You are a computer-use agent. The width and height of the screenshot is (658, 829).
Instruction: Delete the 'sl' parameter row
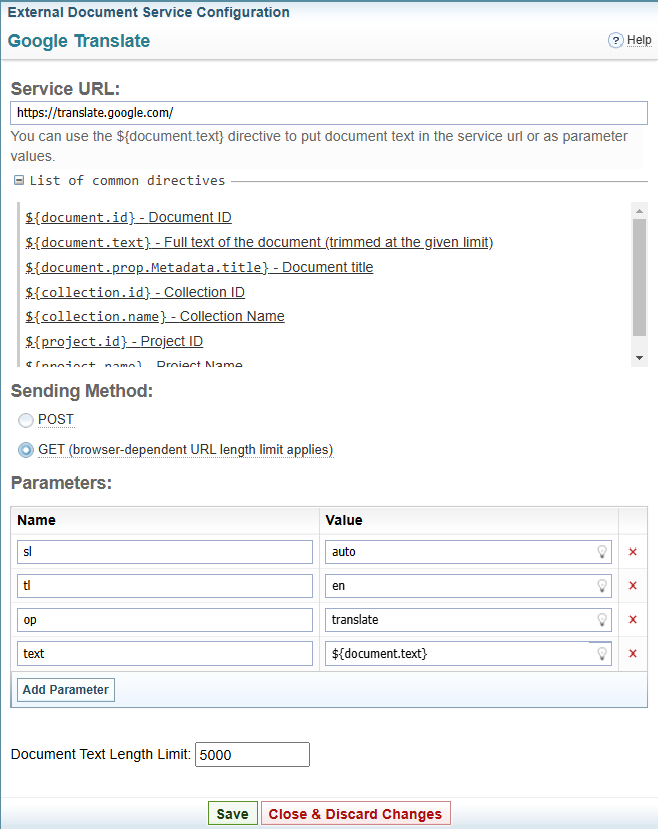[x=632, y=552]
